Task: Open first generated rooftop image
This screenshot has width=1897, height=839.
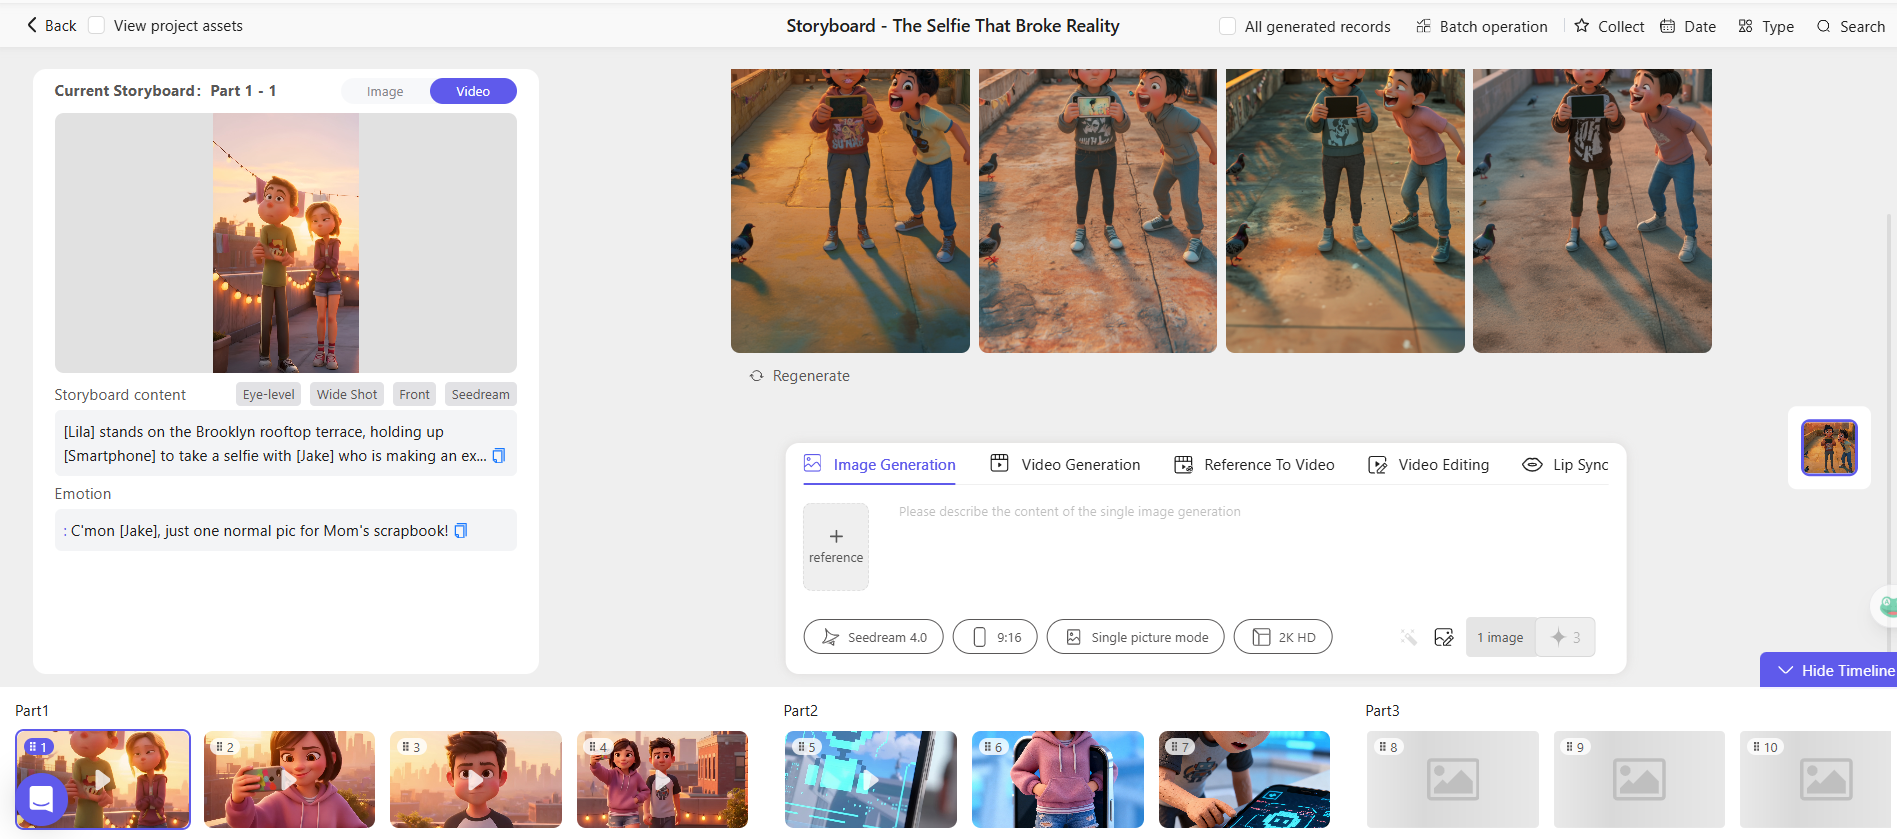Action: click(x=850, y=211)
